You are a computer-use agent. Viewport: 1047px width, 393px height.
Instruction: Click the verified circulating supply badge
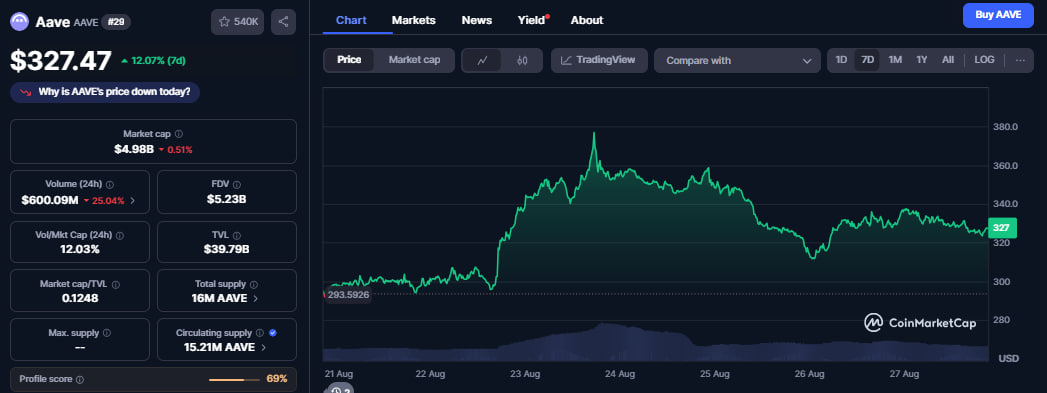point(272,332)
